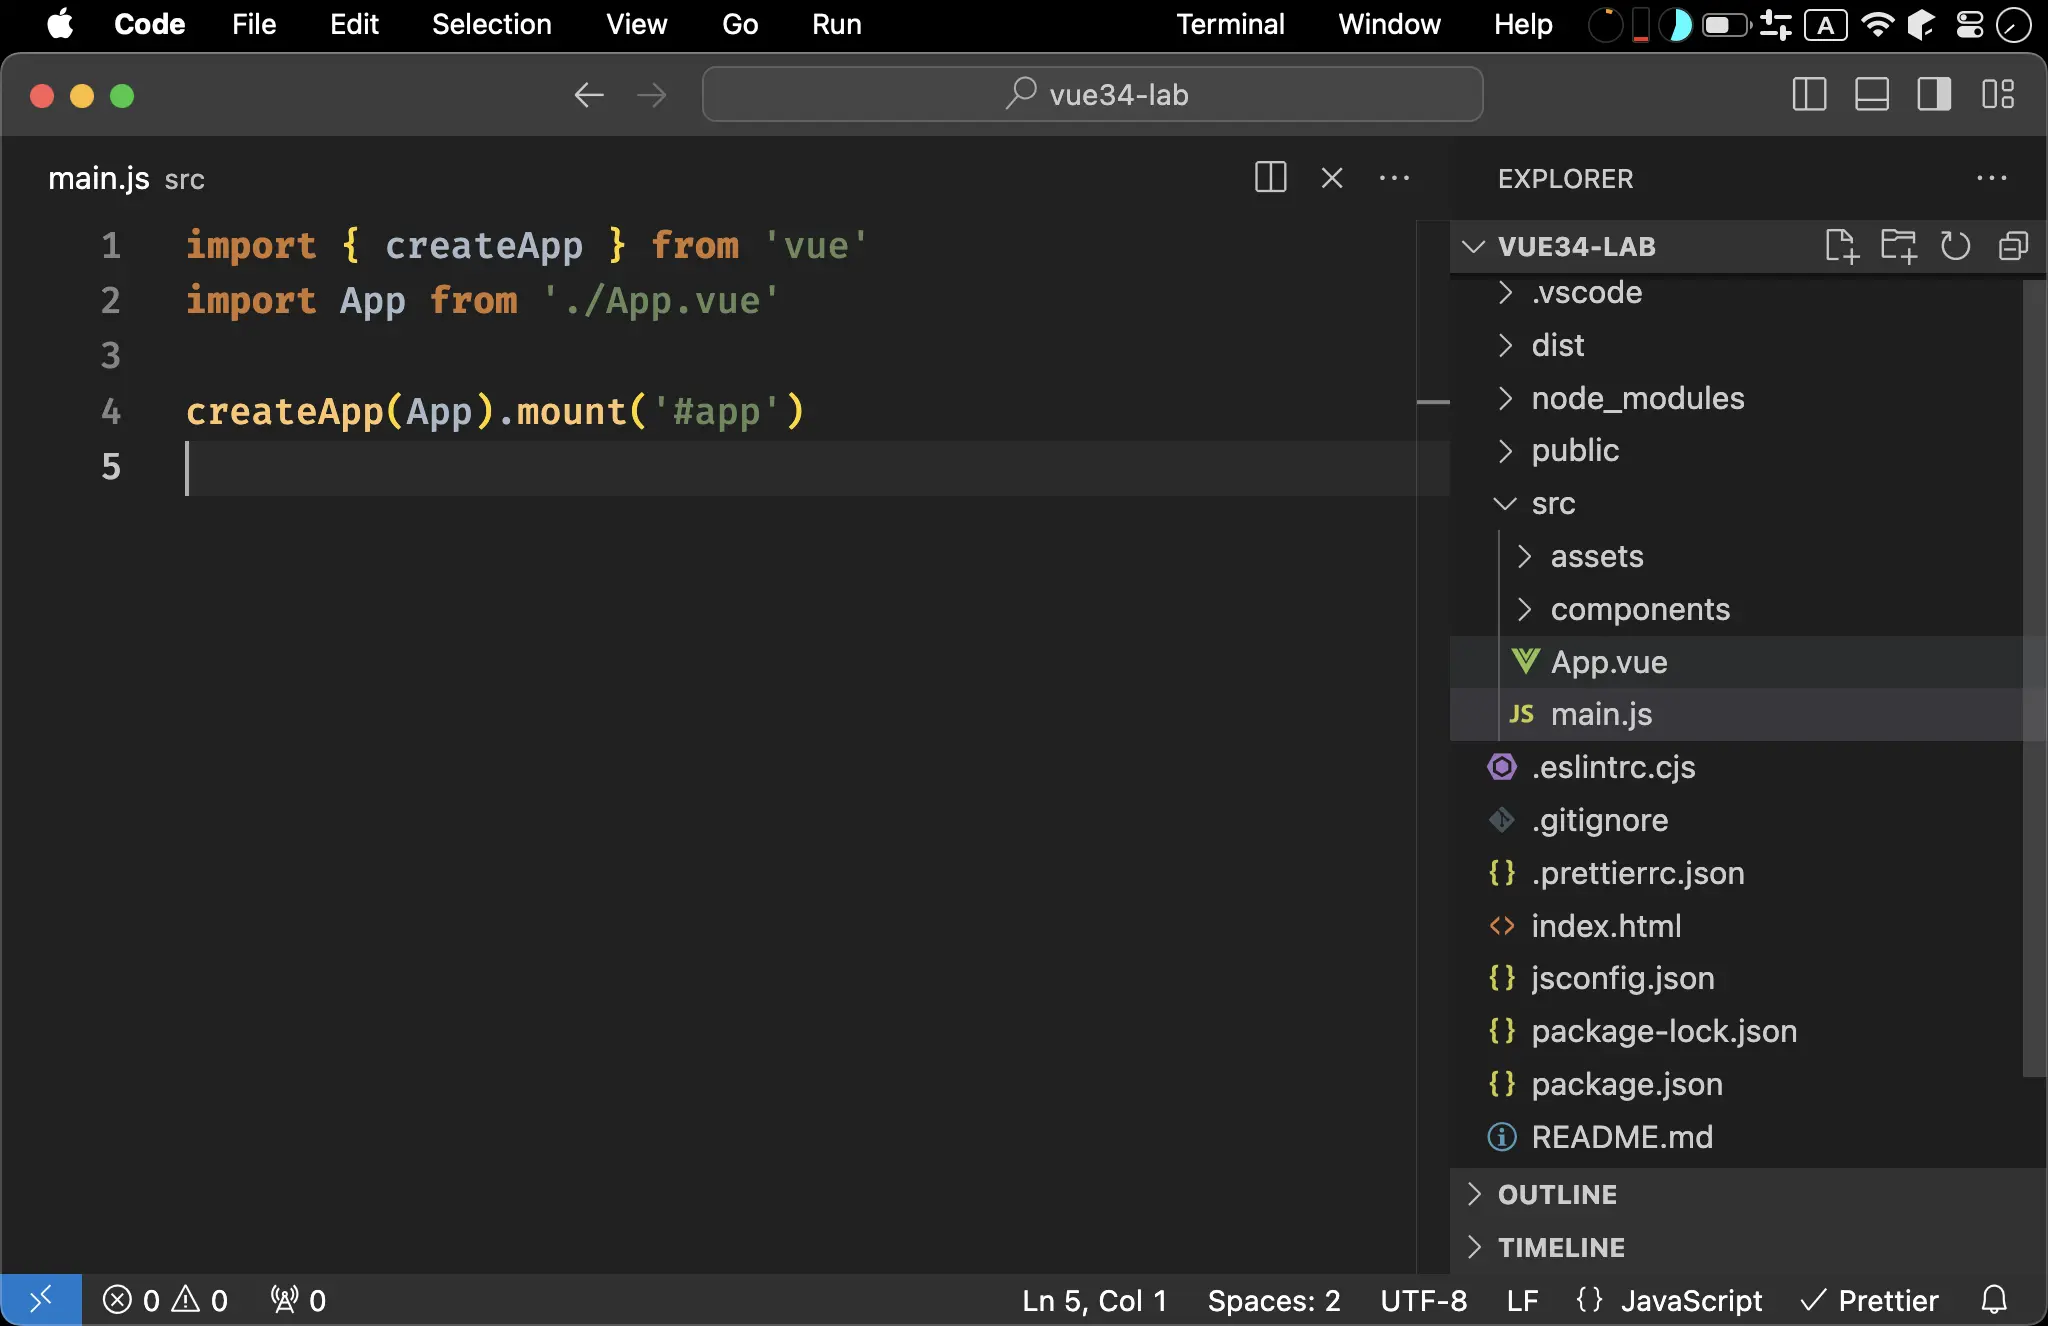The height and width of the screenshot is (1326, 2048).
Task: Open the notifications bell
Action: pyautogui.click(x=1994, y=1300)
